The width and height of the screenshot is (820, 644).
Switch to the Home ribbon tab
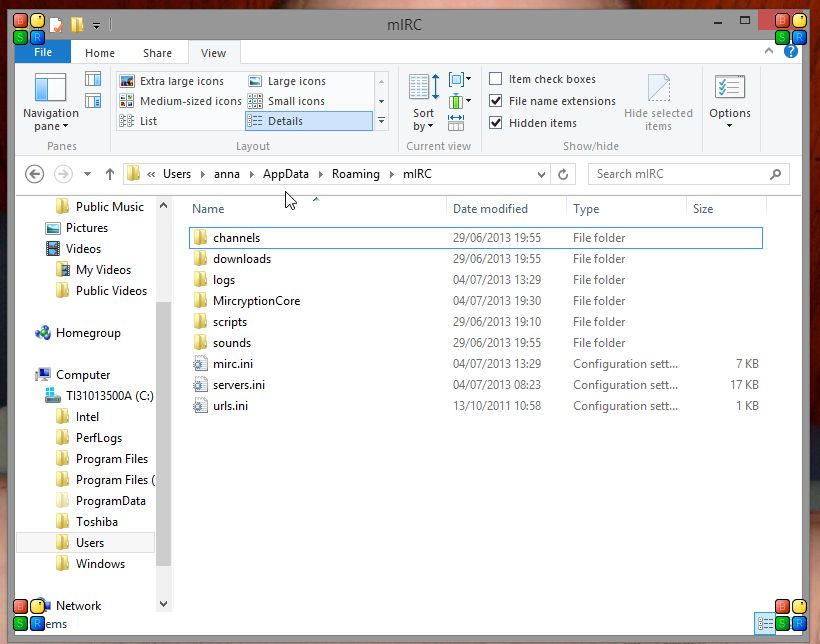point(100,53)
